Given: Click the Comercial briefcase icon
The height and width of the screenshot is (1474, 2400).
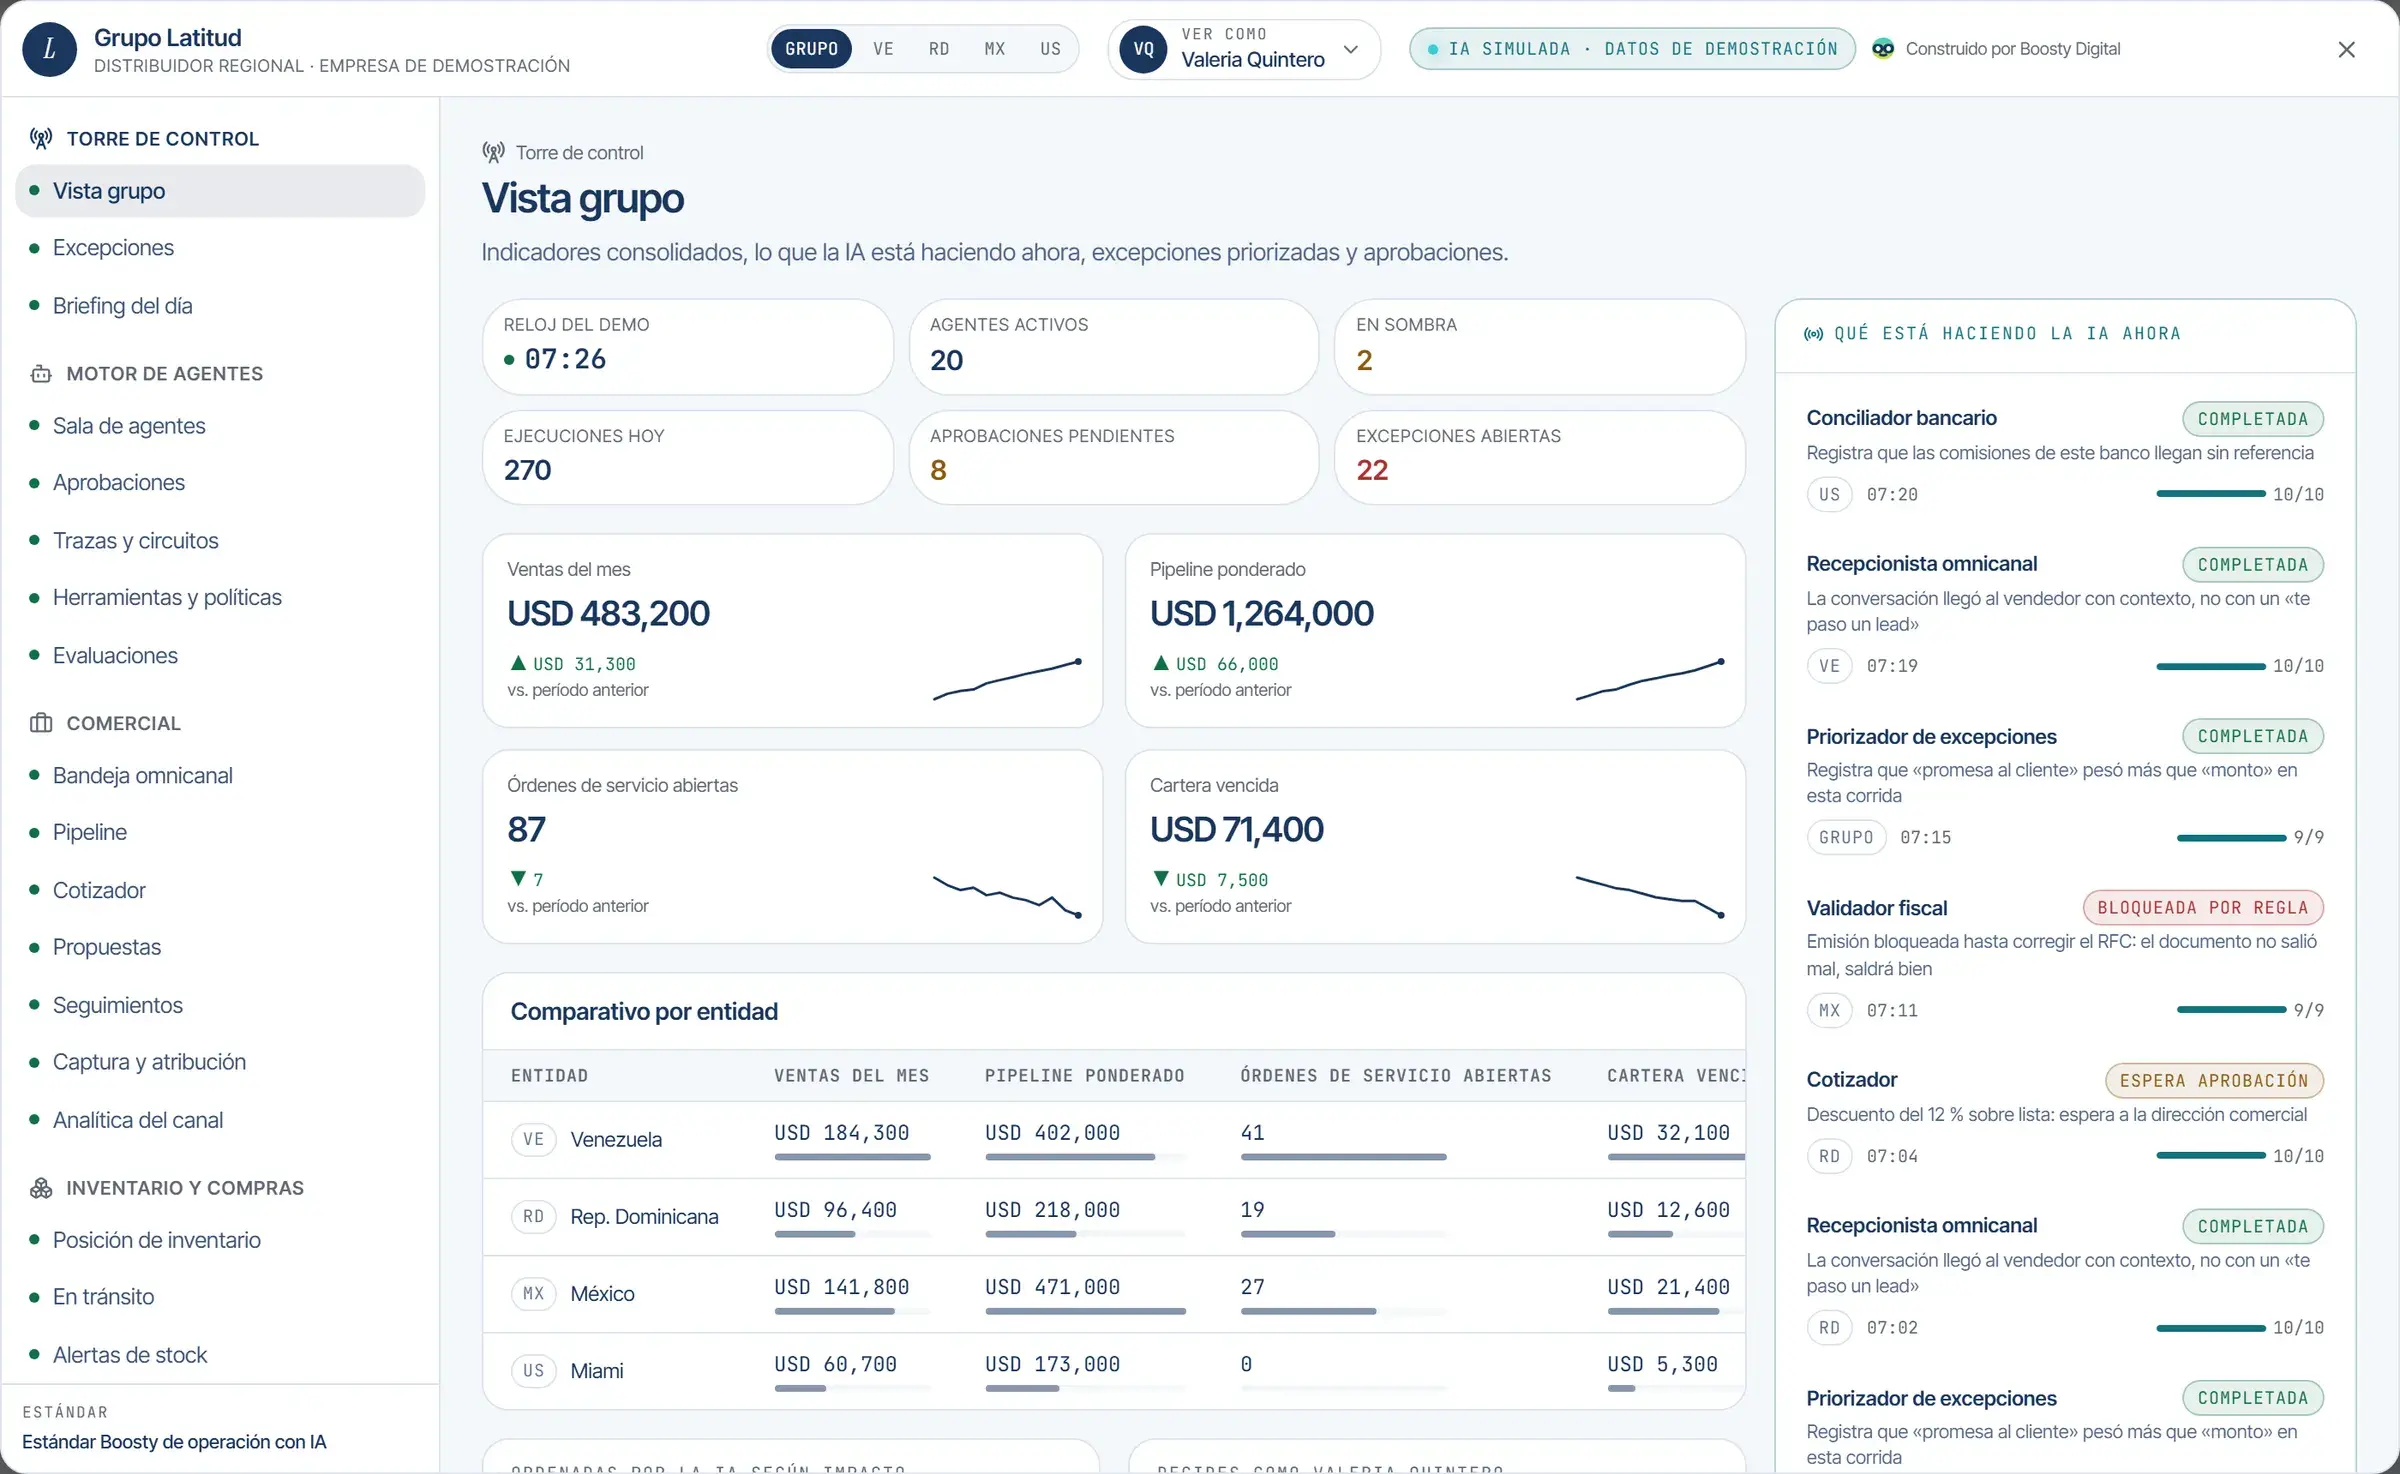Looking at the screenshot, I should click(x=41, y=723).
